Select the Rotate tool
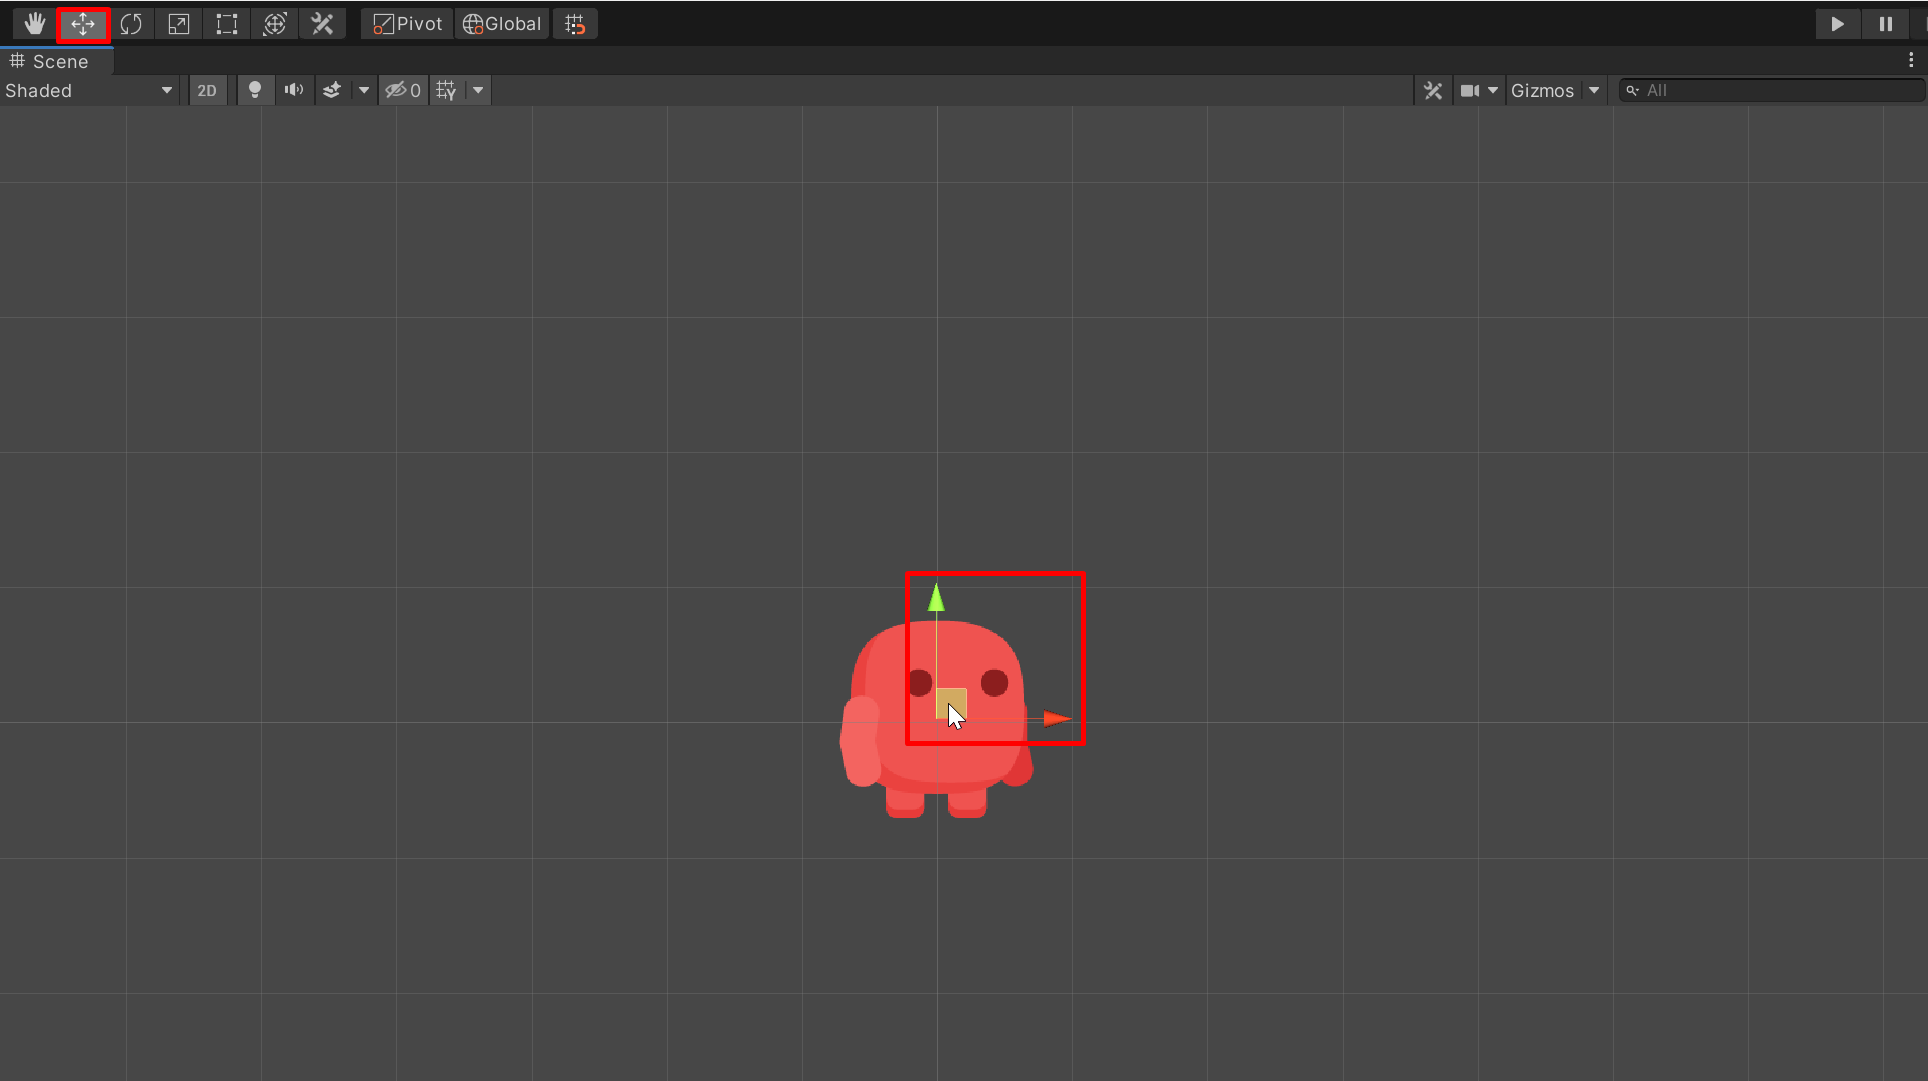The height and width of the screenshot is (1081, 1928). coord(131,24)
